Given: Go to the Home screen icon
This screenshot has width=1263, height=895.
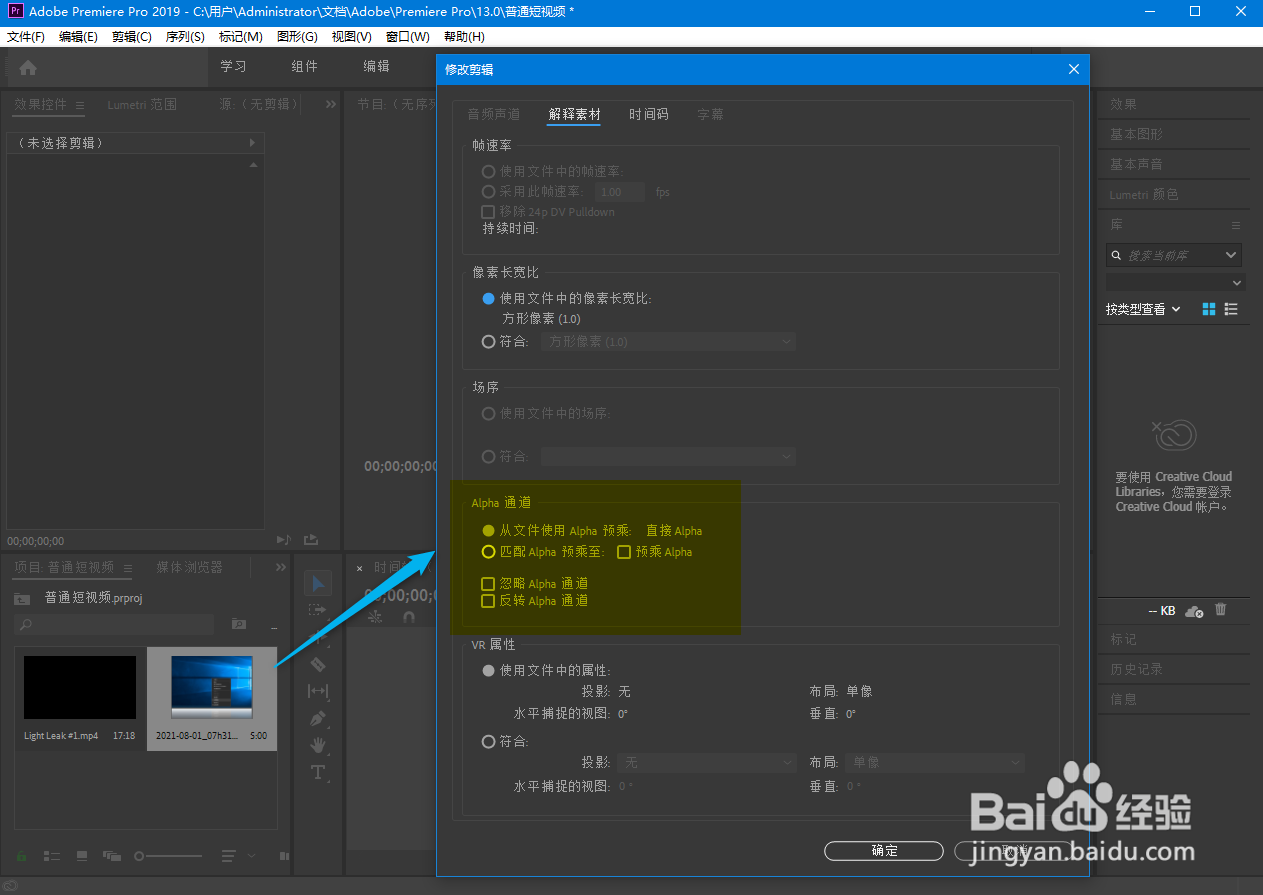Looking at the screenshot, I should [28, 68].
